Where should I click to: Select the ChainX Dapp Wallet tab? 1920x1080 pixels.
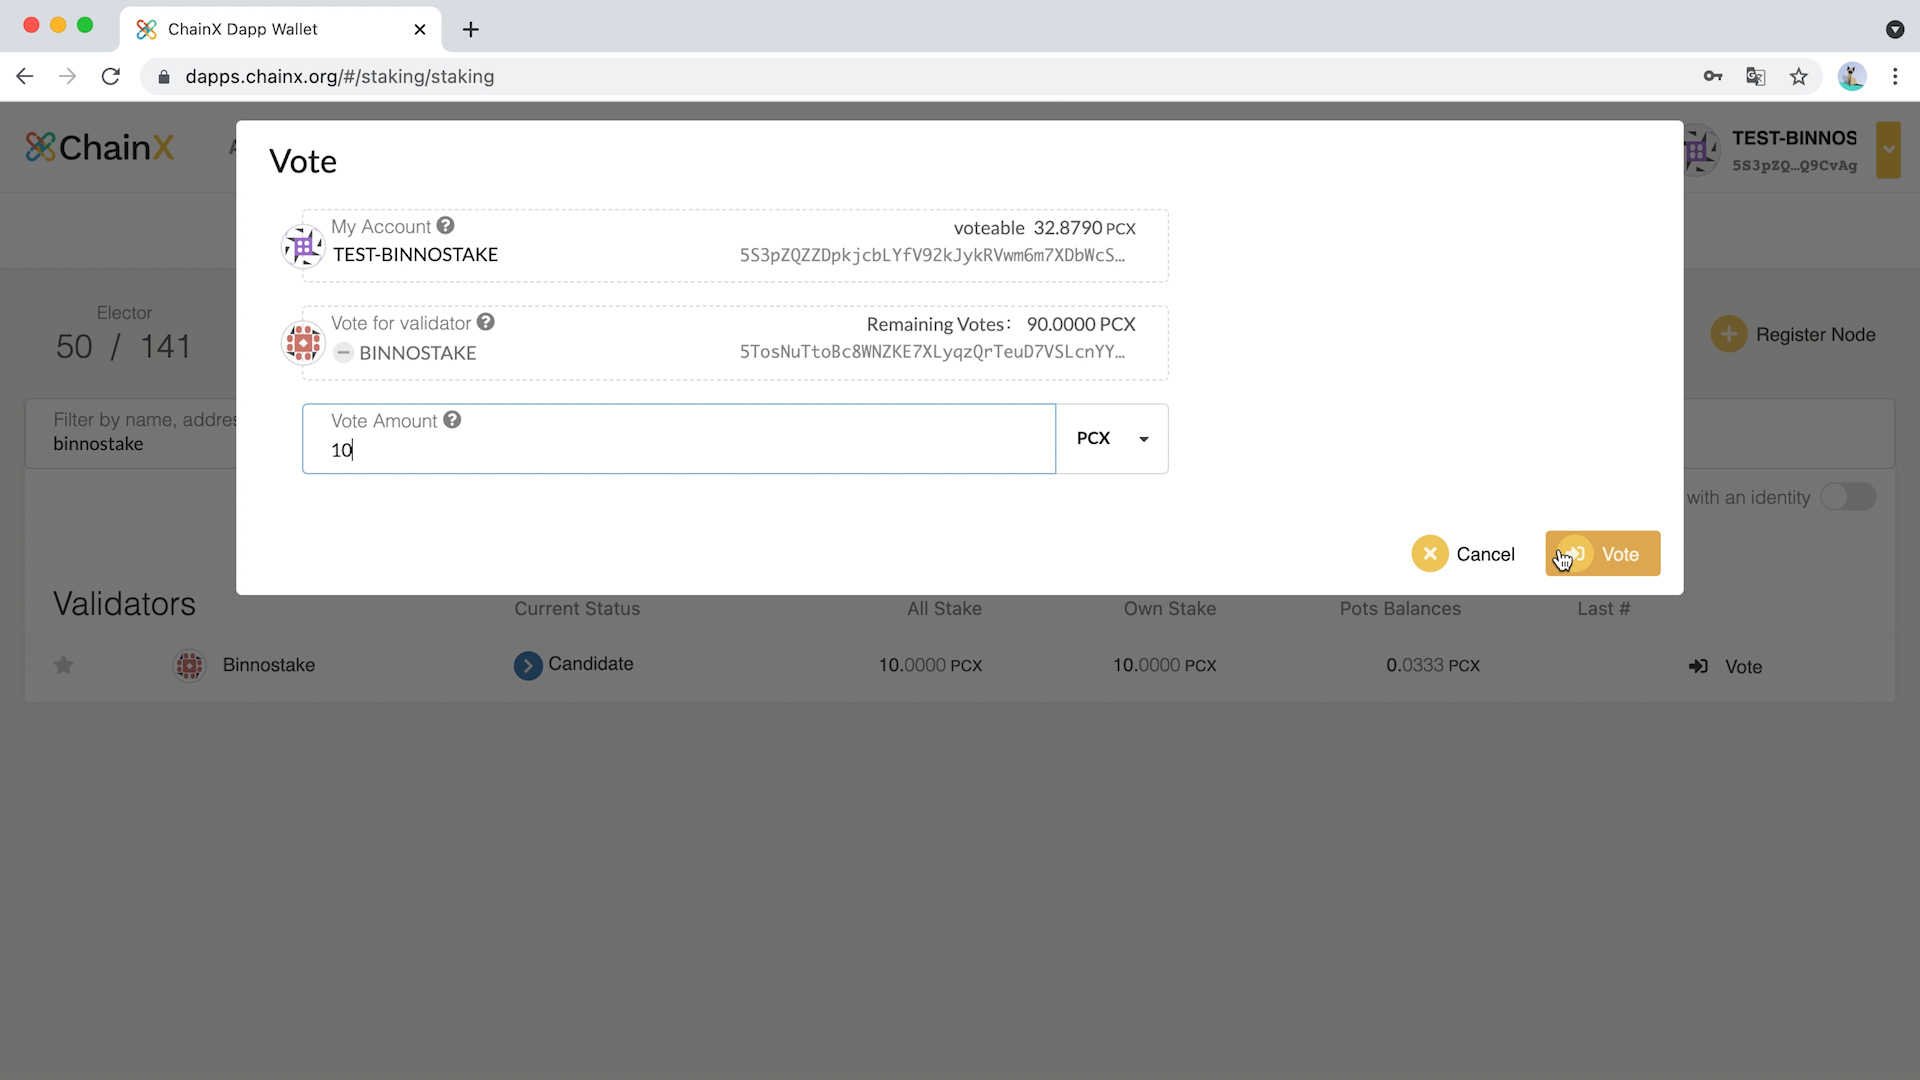point(280,29)
